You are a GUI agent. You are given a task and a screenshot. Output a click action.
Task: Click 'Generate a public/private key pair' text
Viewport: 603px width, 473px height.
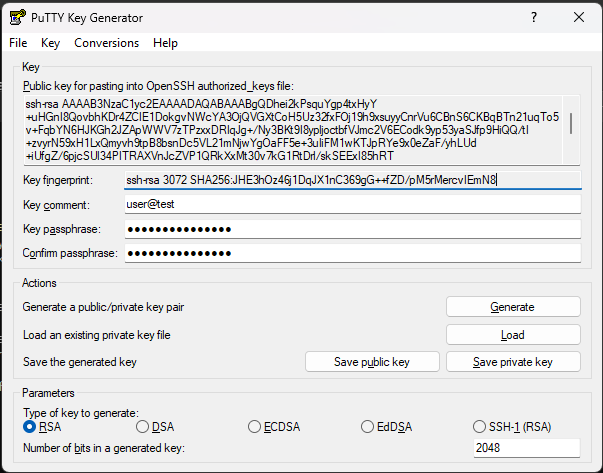(x=103, y=307)
